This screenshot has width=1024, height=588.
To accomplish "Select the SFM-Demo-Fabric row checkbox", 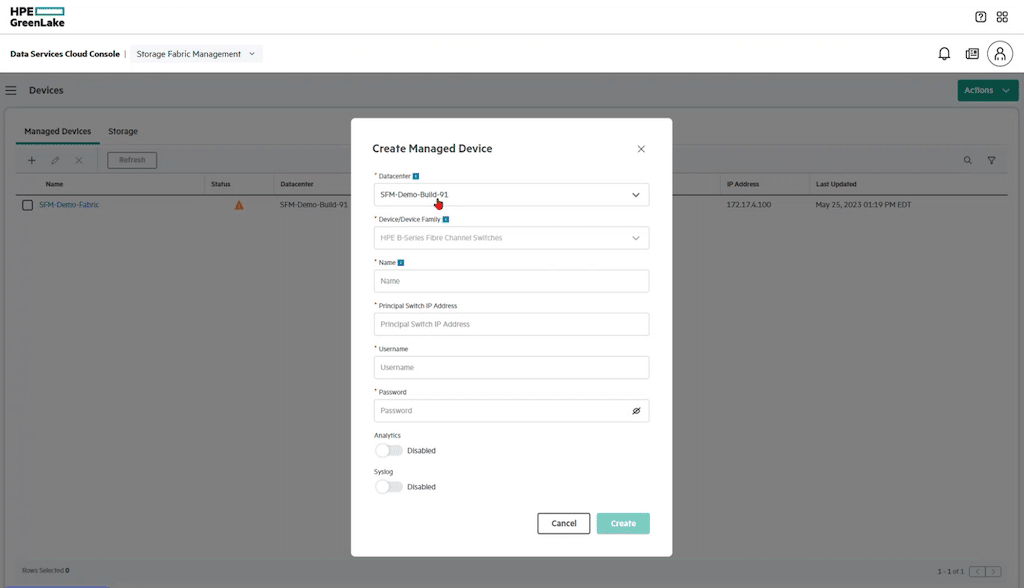I will 27,205.
